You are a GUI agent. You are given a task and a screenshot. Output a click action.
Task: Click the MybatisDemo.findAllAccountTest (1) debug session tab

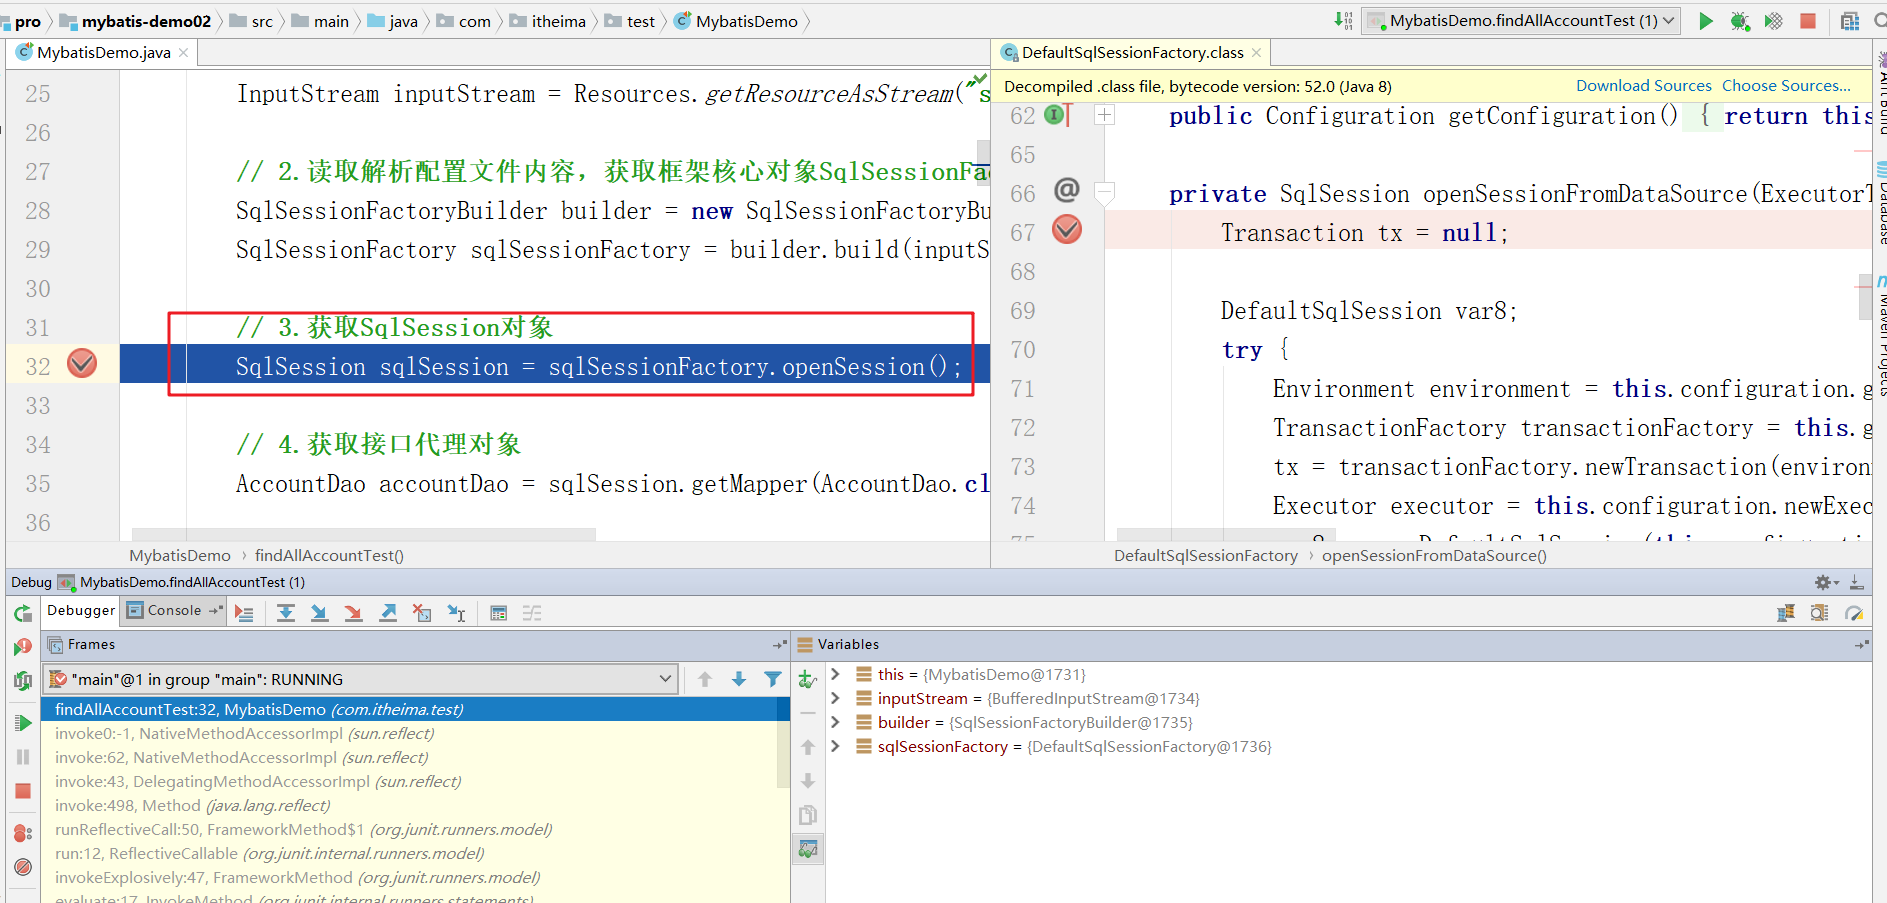pyautogui.click(x=182, y=582)
